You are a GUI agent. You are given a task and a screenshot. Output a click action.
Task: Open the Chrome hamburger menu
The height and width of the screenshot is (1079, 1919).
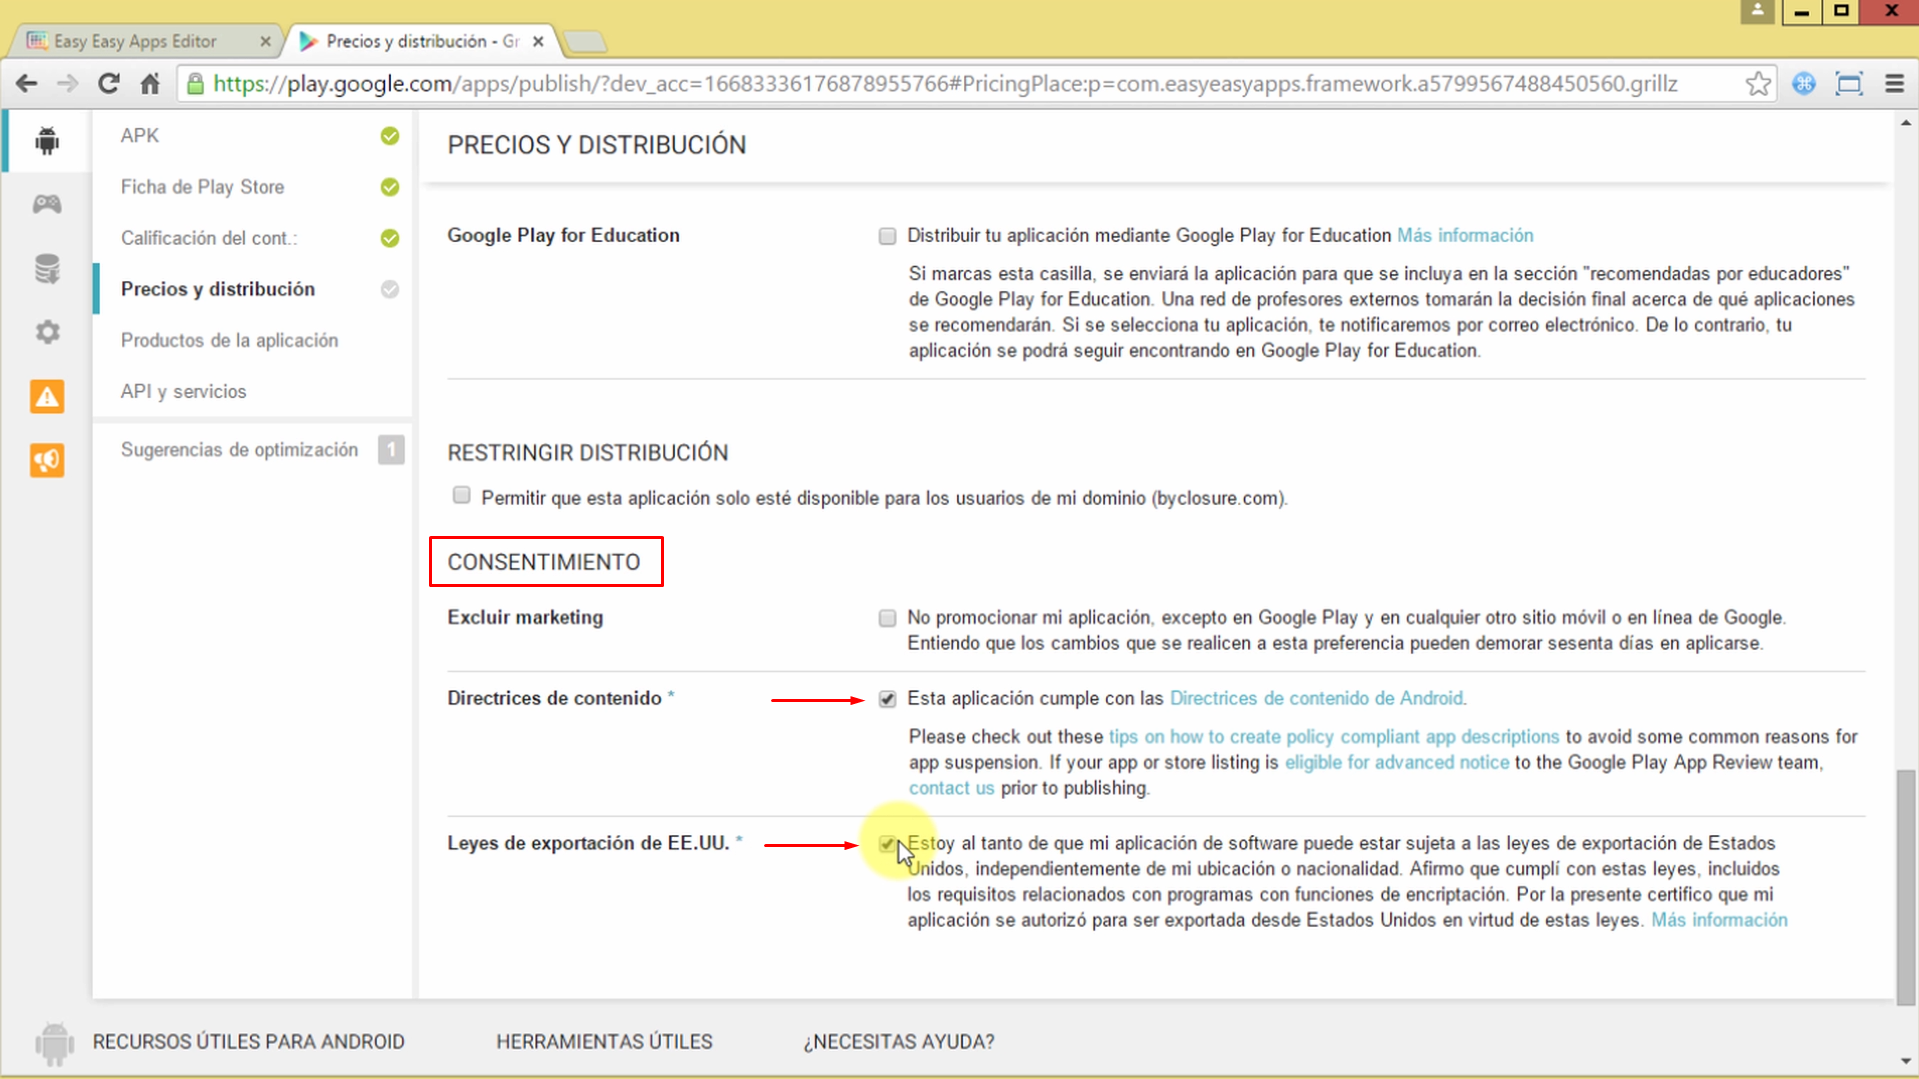coord(1894,84)
